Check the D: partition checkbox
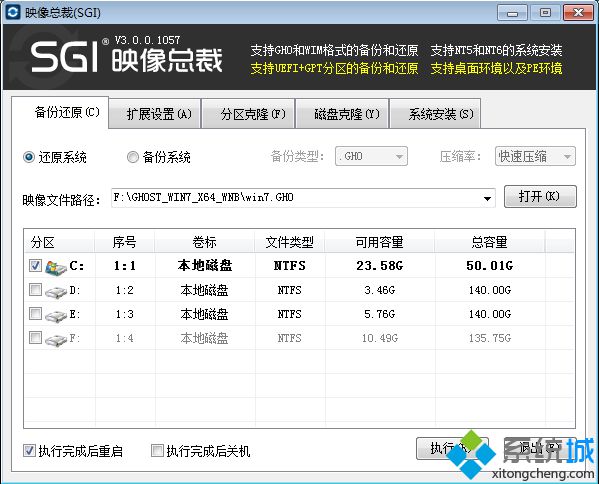The image size is (599, 484). click(36, 290)
